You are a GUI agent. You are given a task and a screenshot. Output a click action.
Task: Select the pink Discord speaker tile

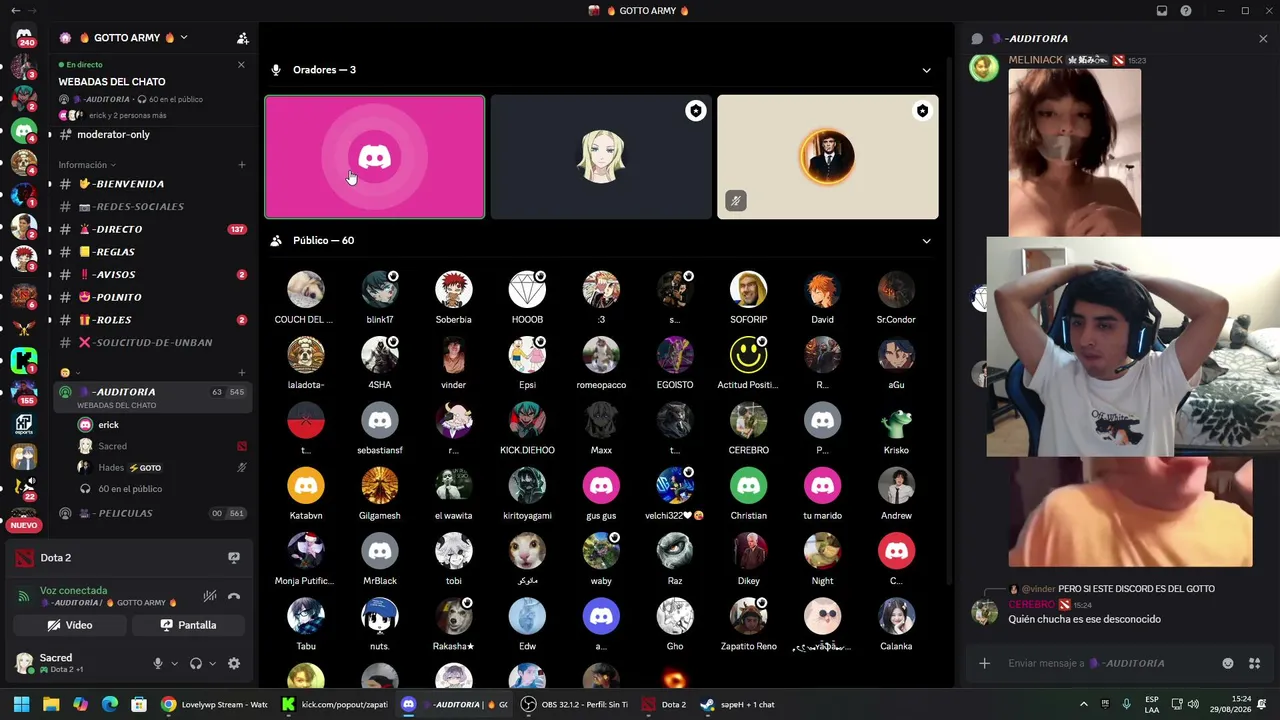[x=375, y=157]
